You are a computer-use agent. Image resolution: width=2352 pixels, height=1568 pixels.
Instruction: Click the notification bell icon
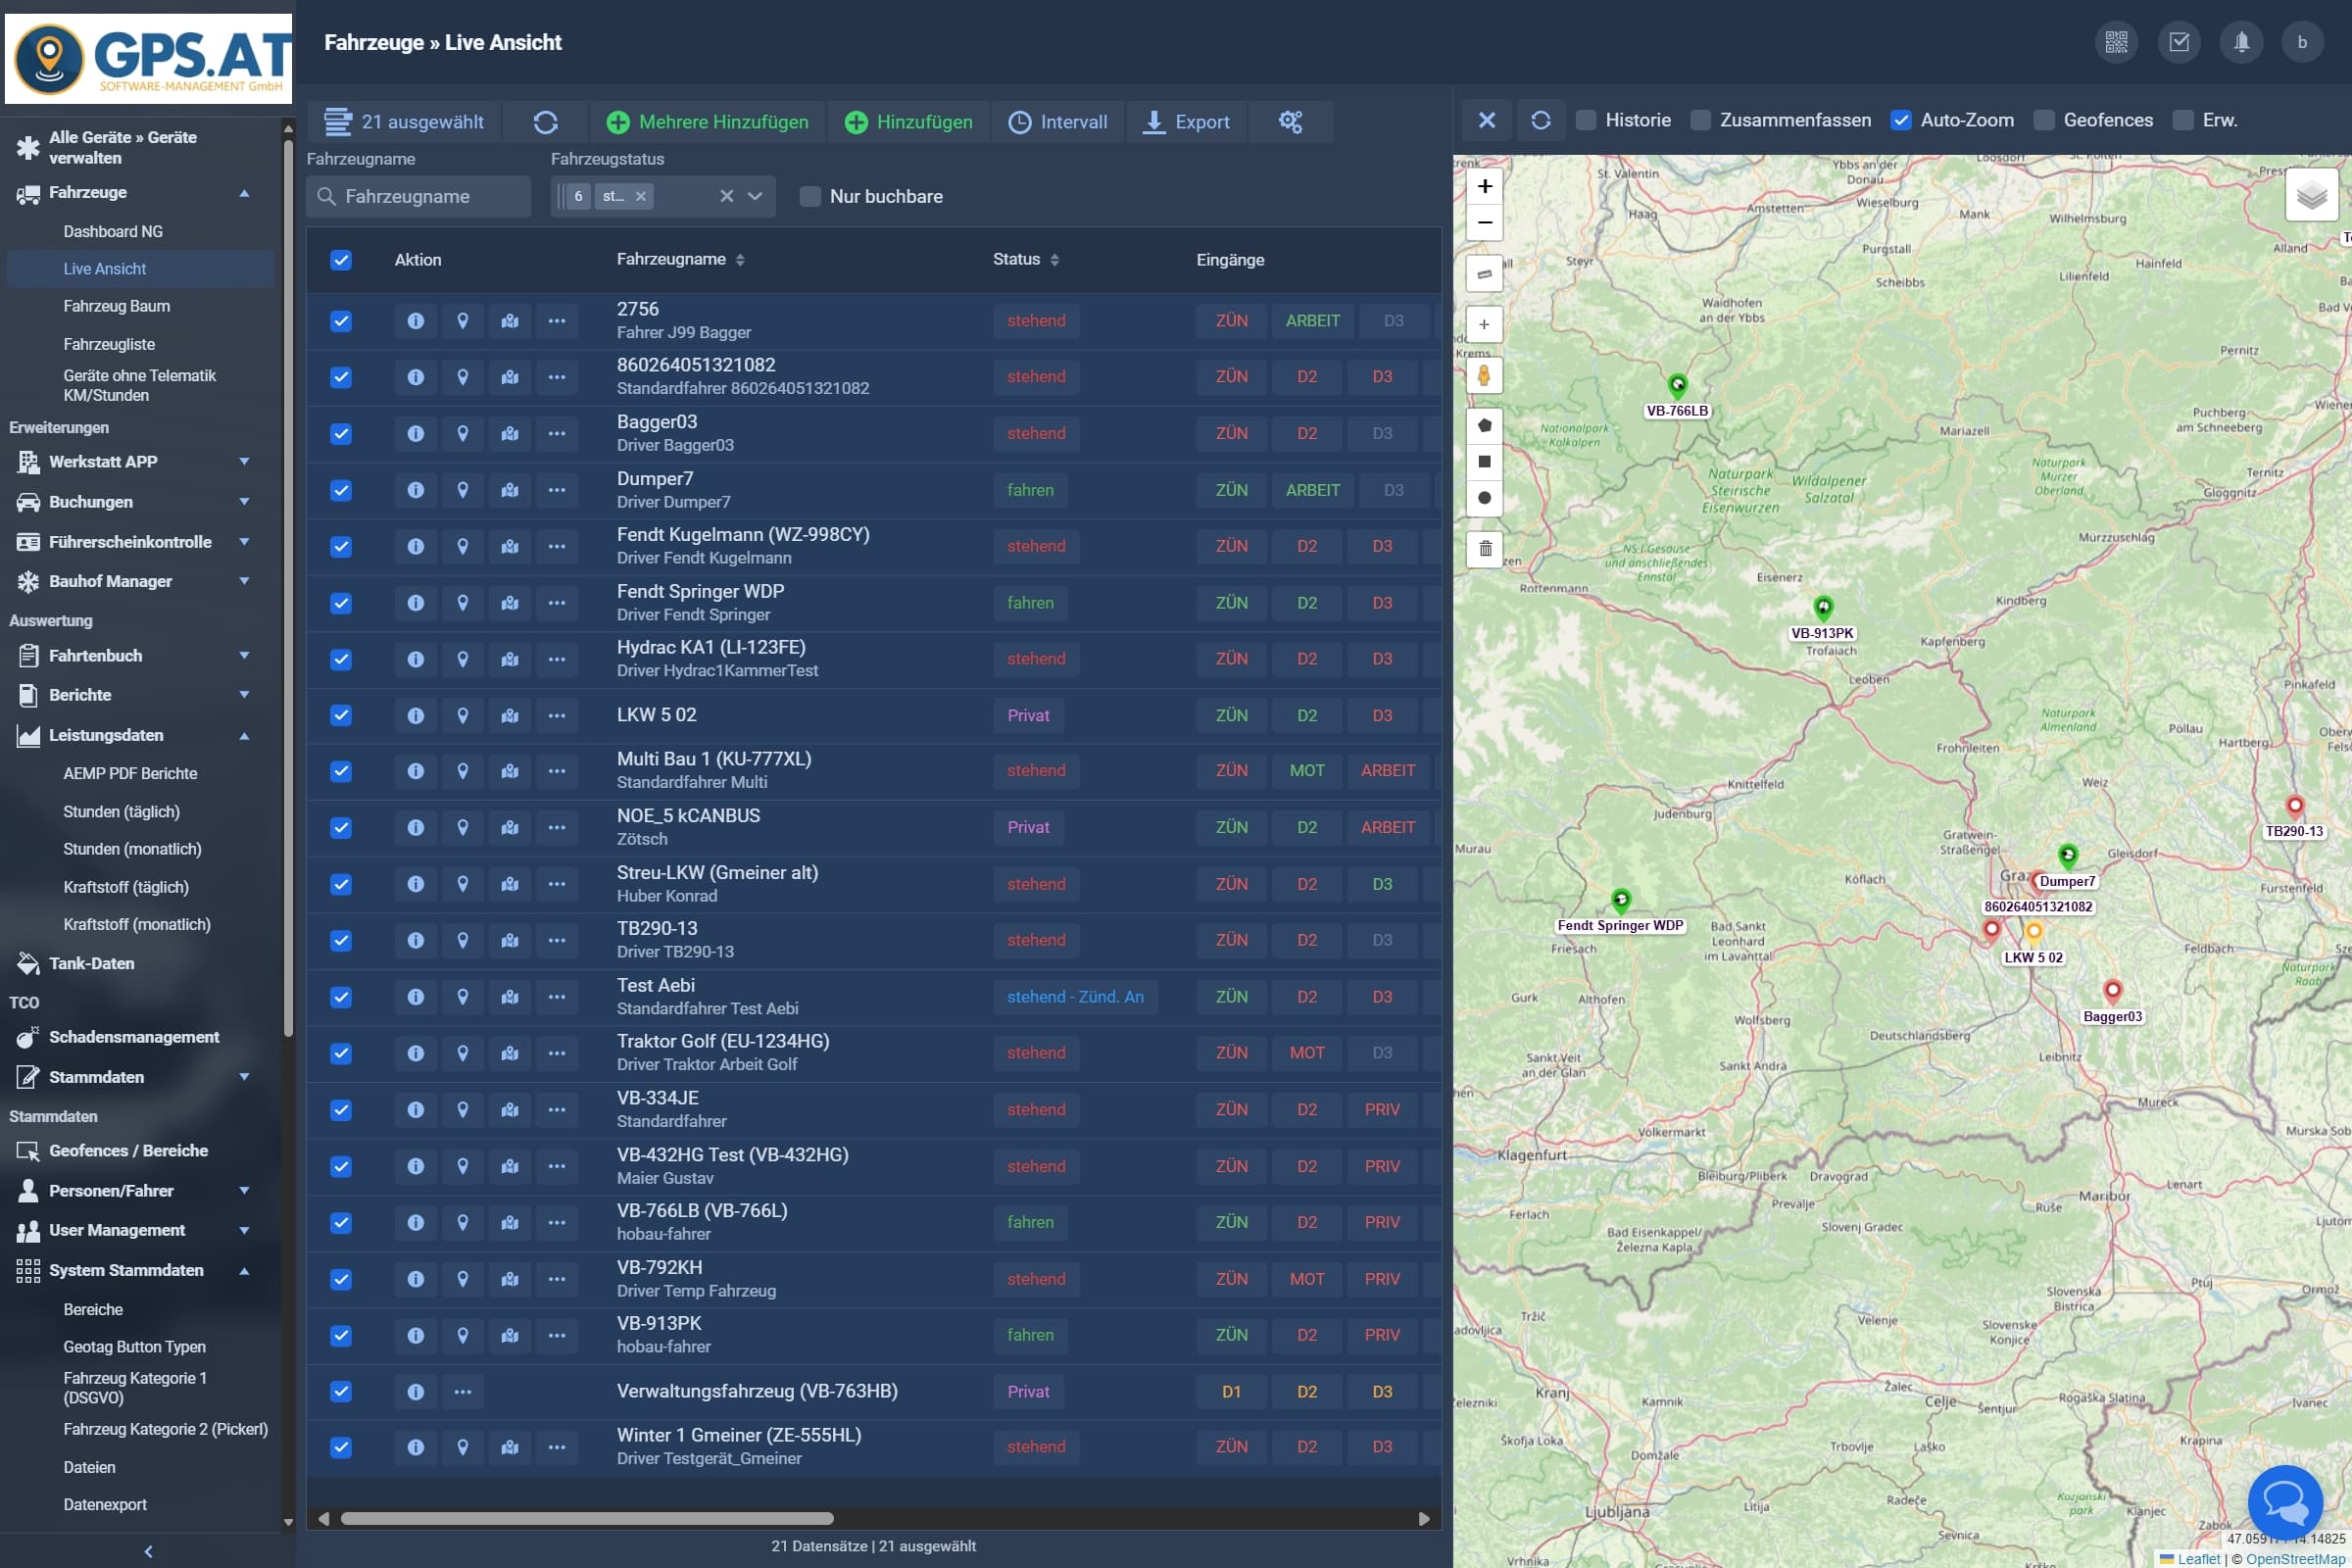2241,42
